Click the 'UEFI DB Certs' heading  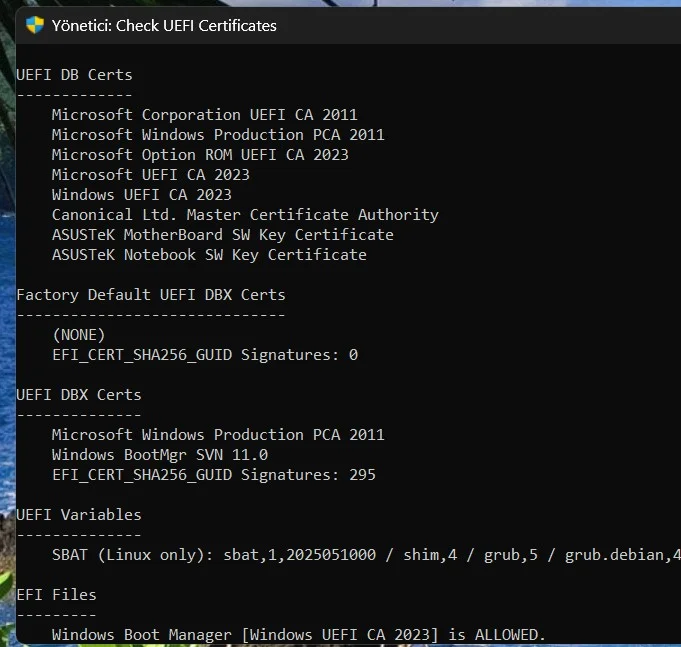74,75
